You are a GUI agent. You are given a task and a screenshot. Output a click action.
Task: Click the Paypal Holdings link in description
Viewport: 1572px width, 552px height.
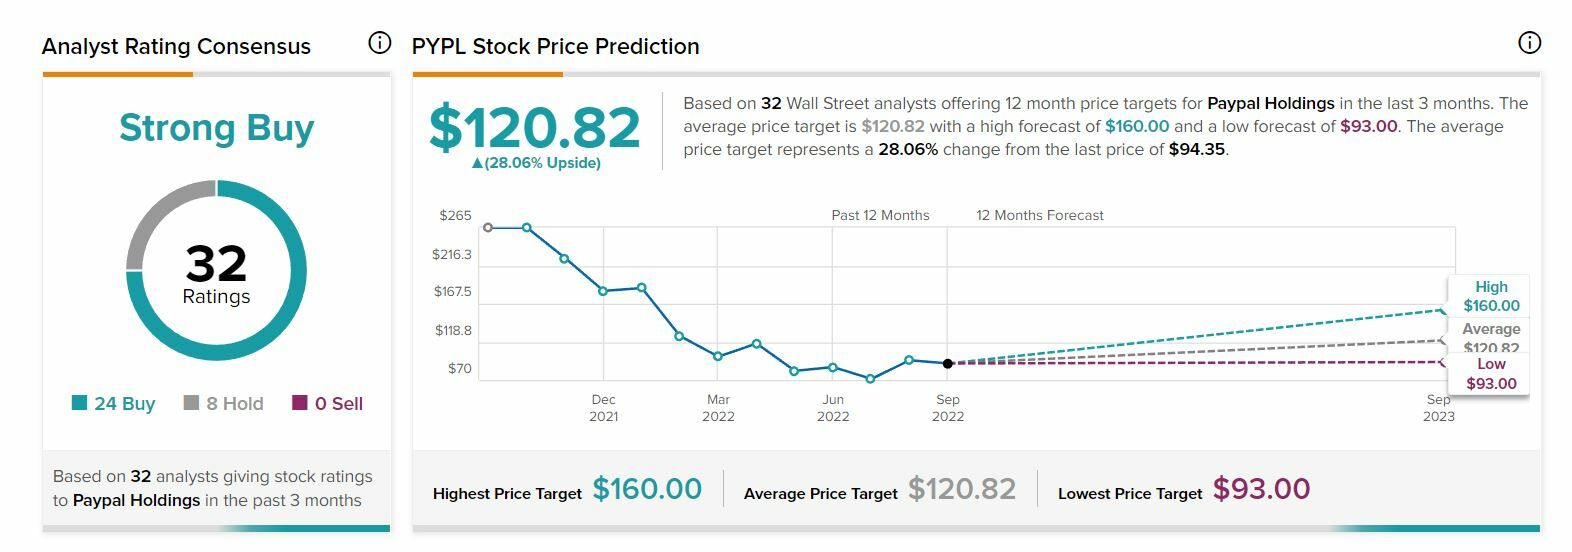[1270, 103]
